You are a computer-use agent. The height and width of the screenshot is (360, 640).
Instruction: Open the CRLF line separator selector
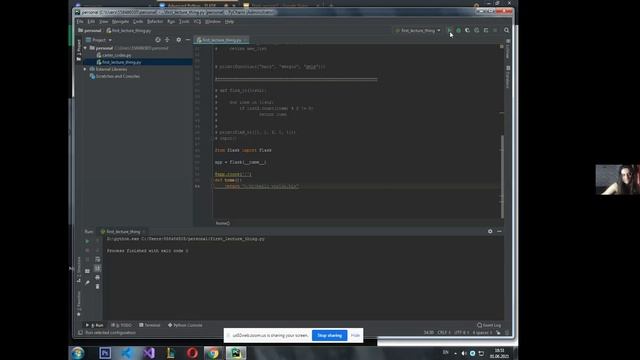[x=444, y=333]
